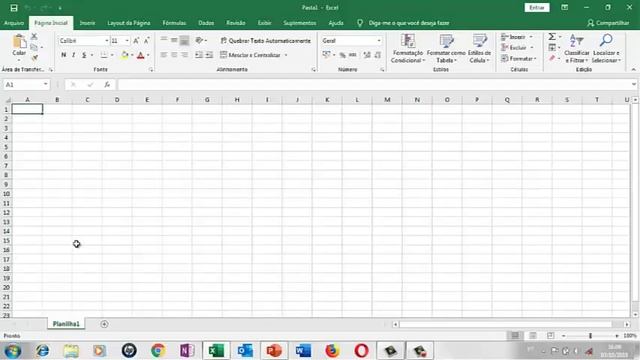Open Formatação Condicional menu

point(408,49)
